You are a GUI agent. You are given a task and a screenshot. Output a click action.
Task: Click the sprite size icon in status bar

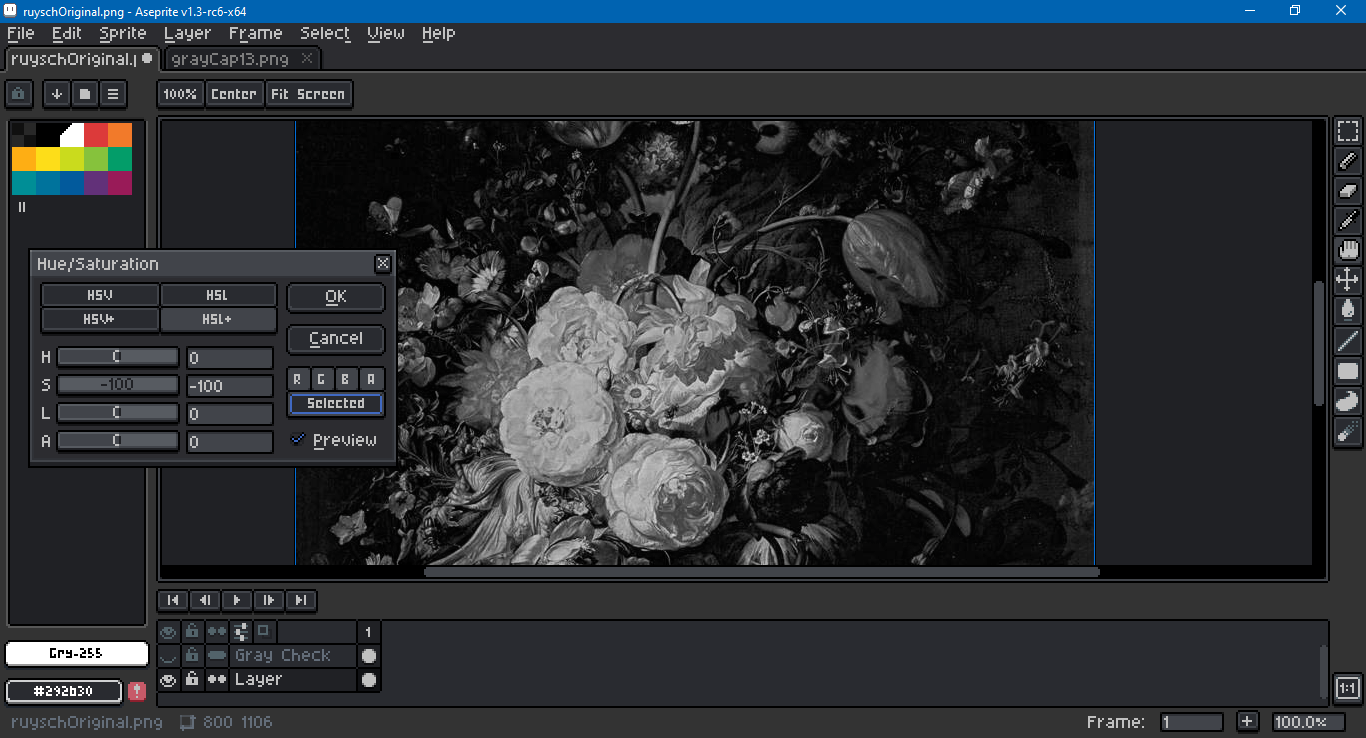pos(187,722)
